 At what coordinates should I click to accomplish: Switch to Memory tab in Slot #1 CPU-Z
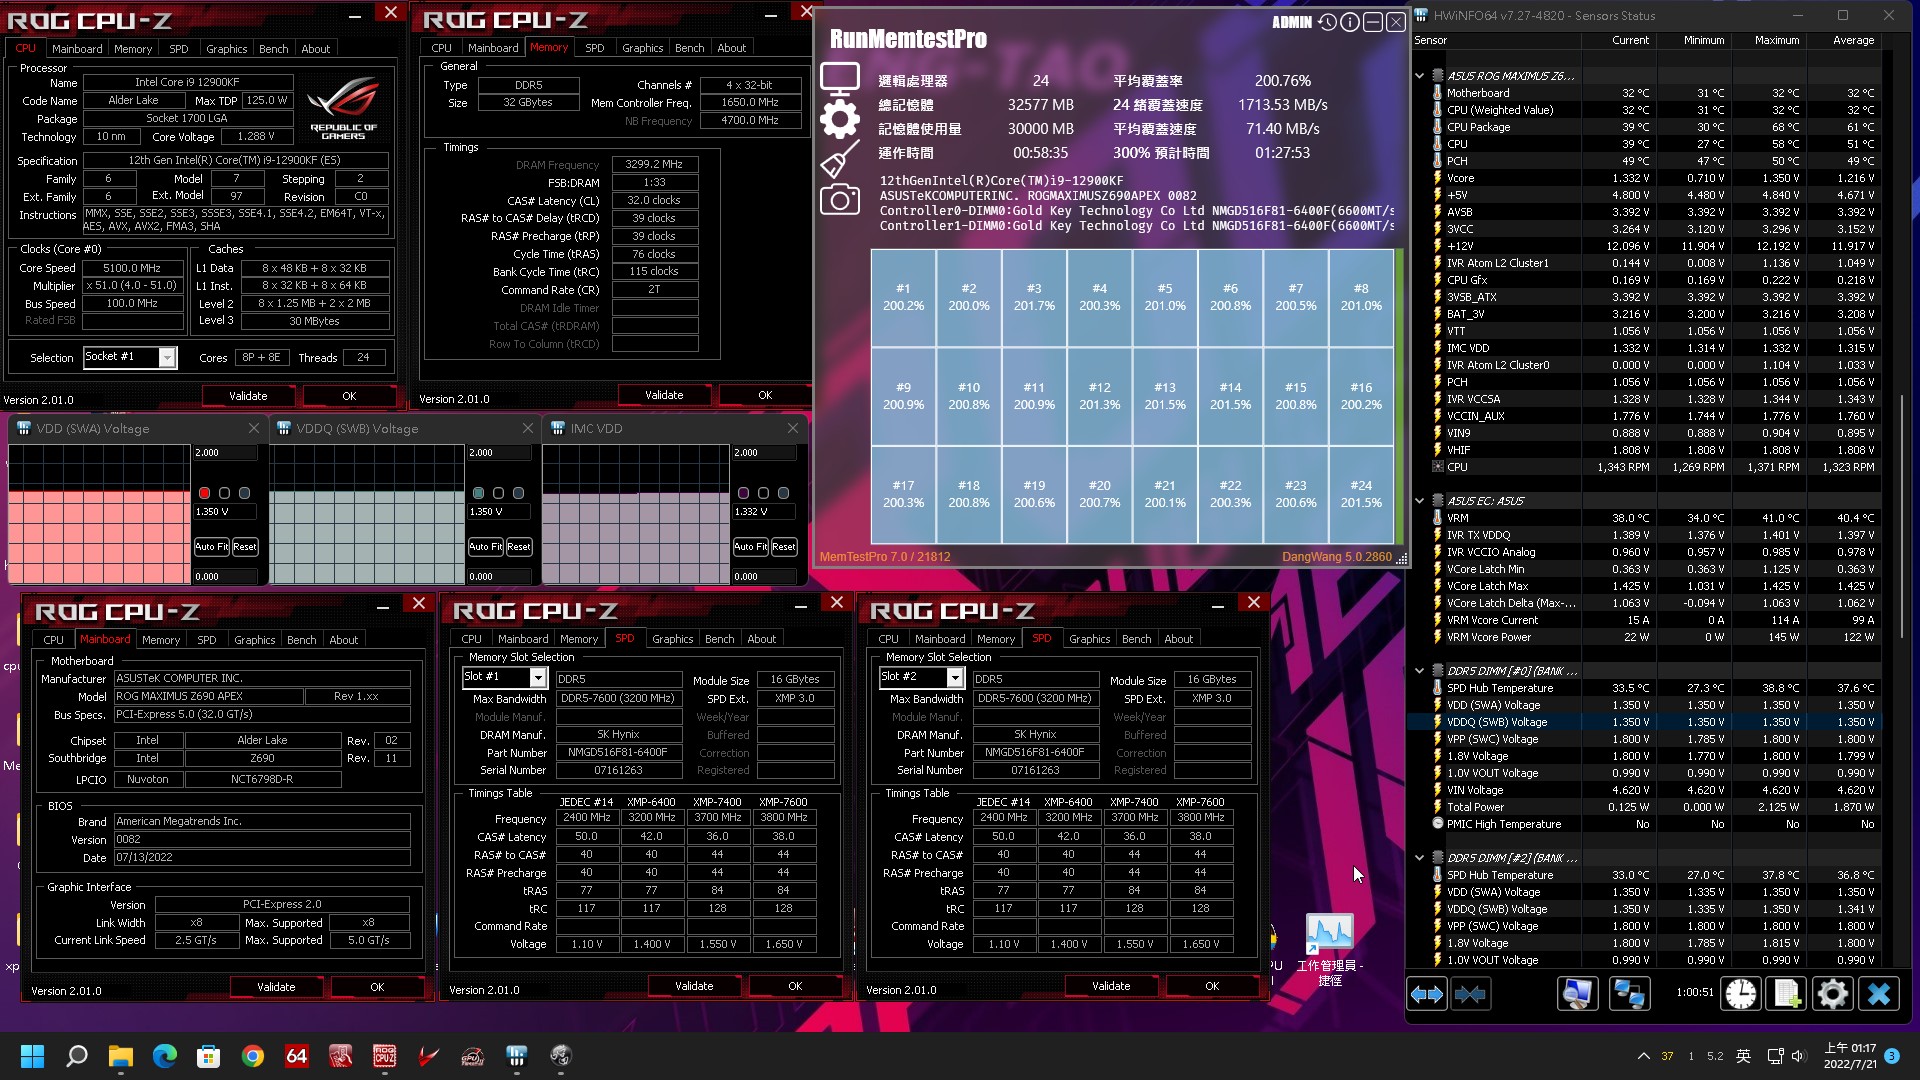pos(579,639)
